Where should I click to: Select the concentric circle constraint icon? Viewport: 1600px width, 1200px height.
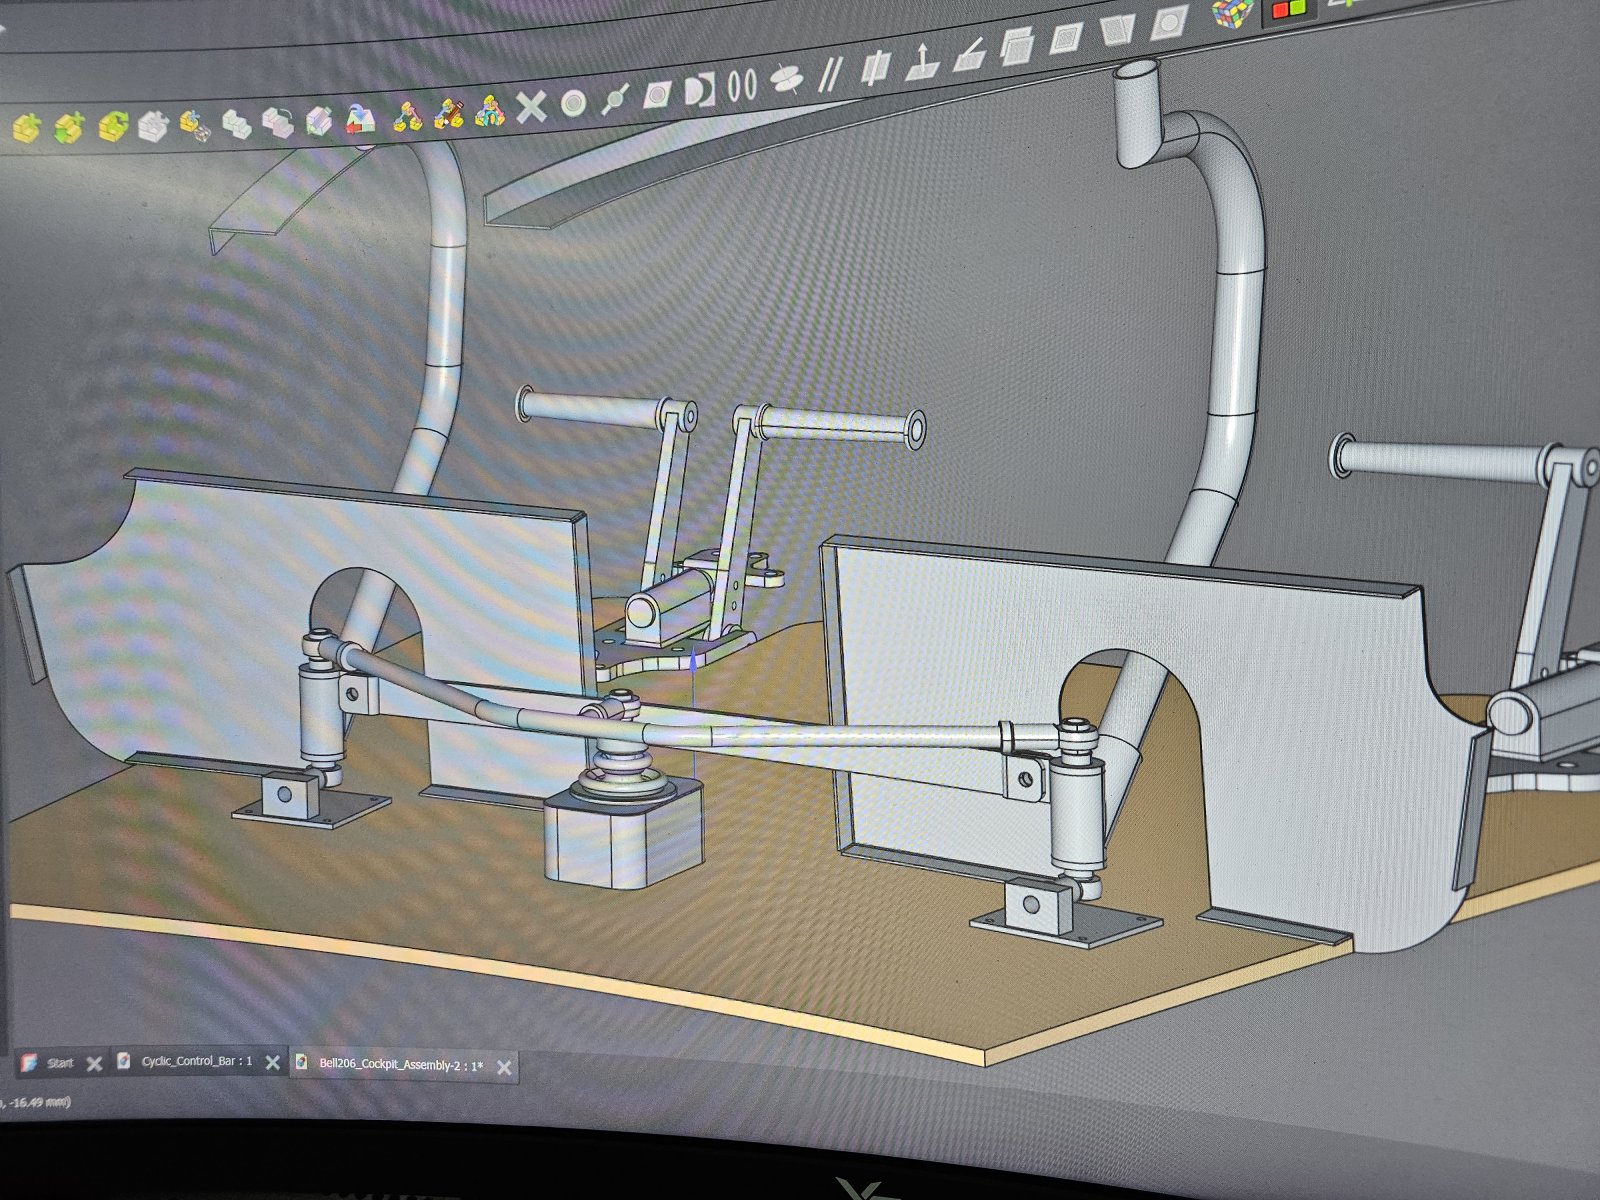tap(573, 103)
